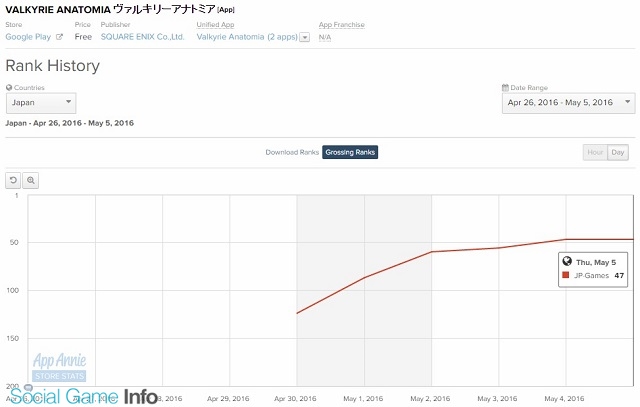Switch chart granularity to Hour
Screen dimensions: 640x407
point(595,152)
